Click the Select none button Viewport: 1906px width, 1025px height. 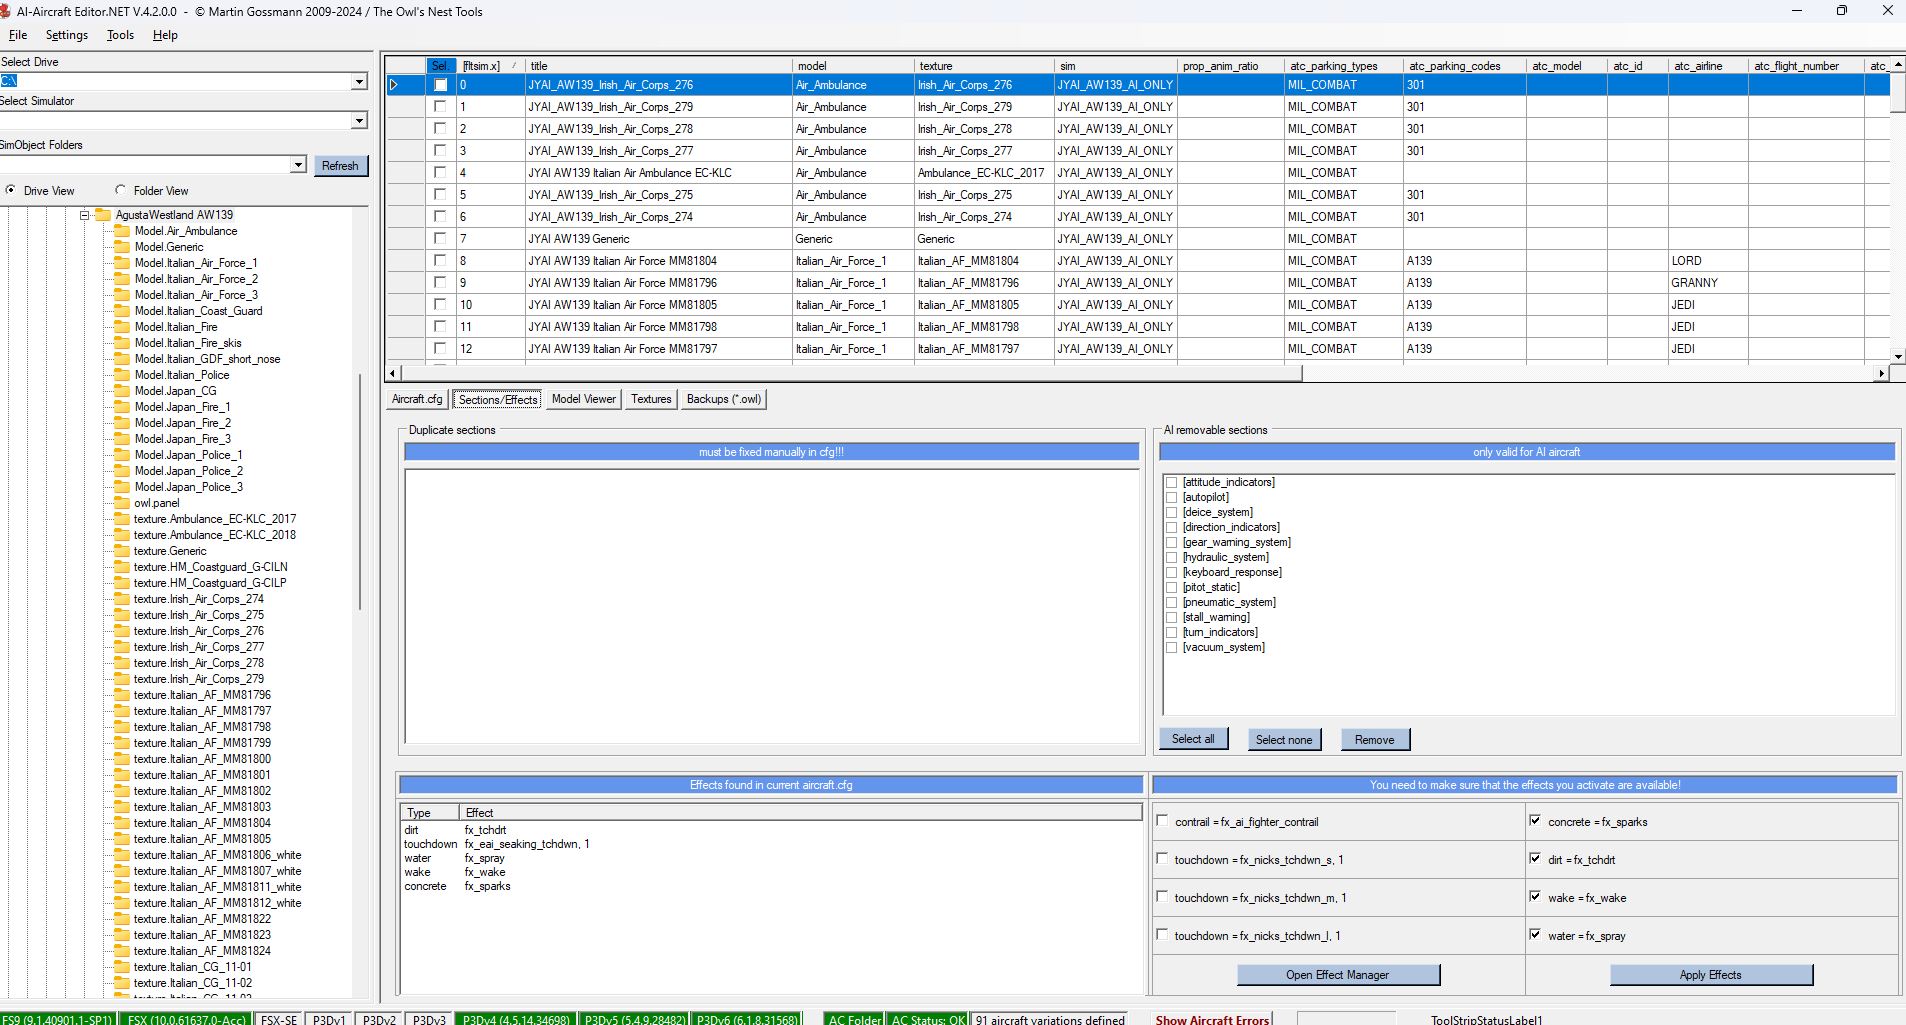click(x=1284, y=739)
